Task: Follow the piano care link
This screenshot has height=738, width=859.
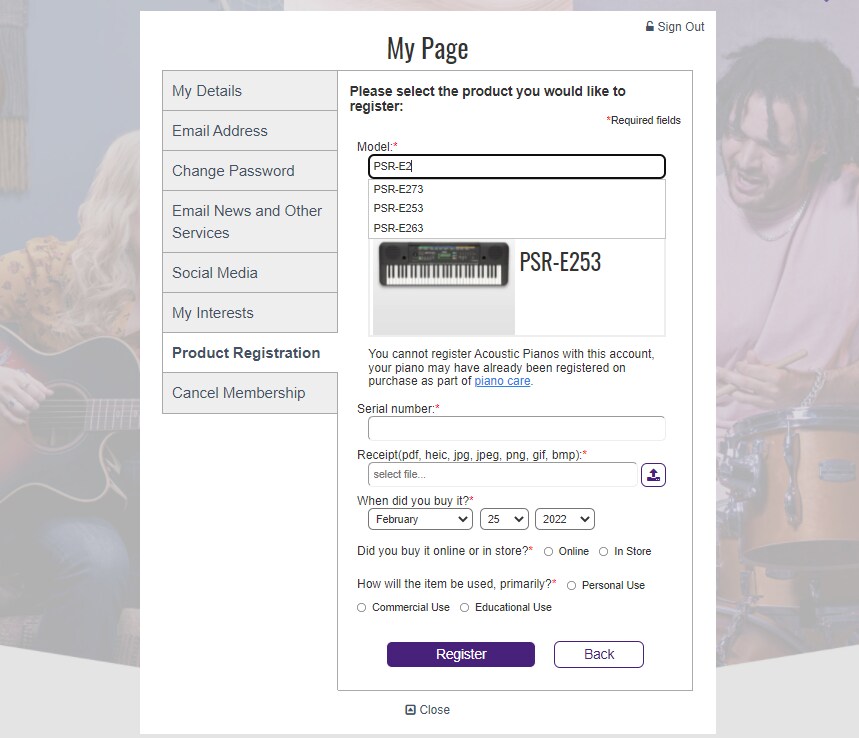Action: [x=502, y=381]
